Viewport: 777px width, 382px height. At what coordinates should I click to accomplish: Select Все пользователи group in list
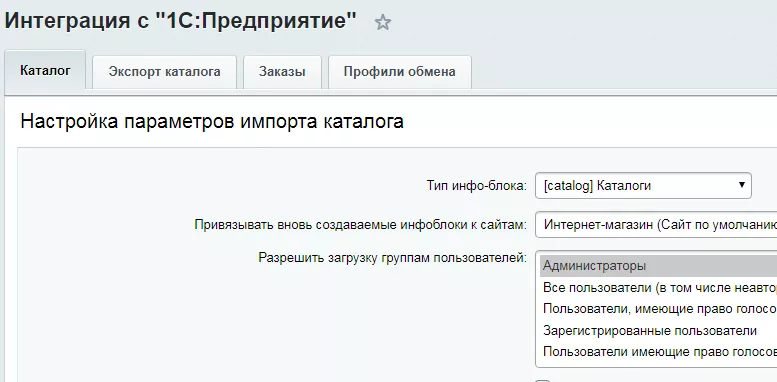tap(659, 288)
